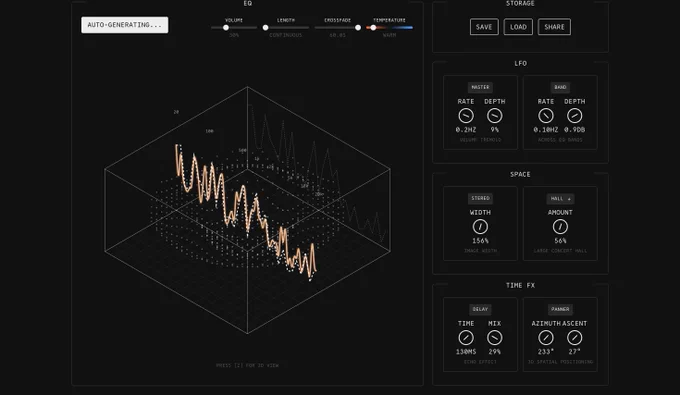Click the '0.2HZ' master rate value
The image size is (680, 395).
(466, 130)
